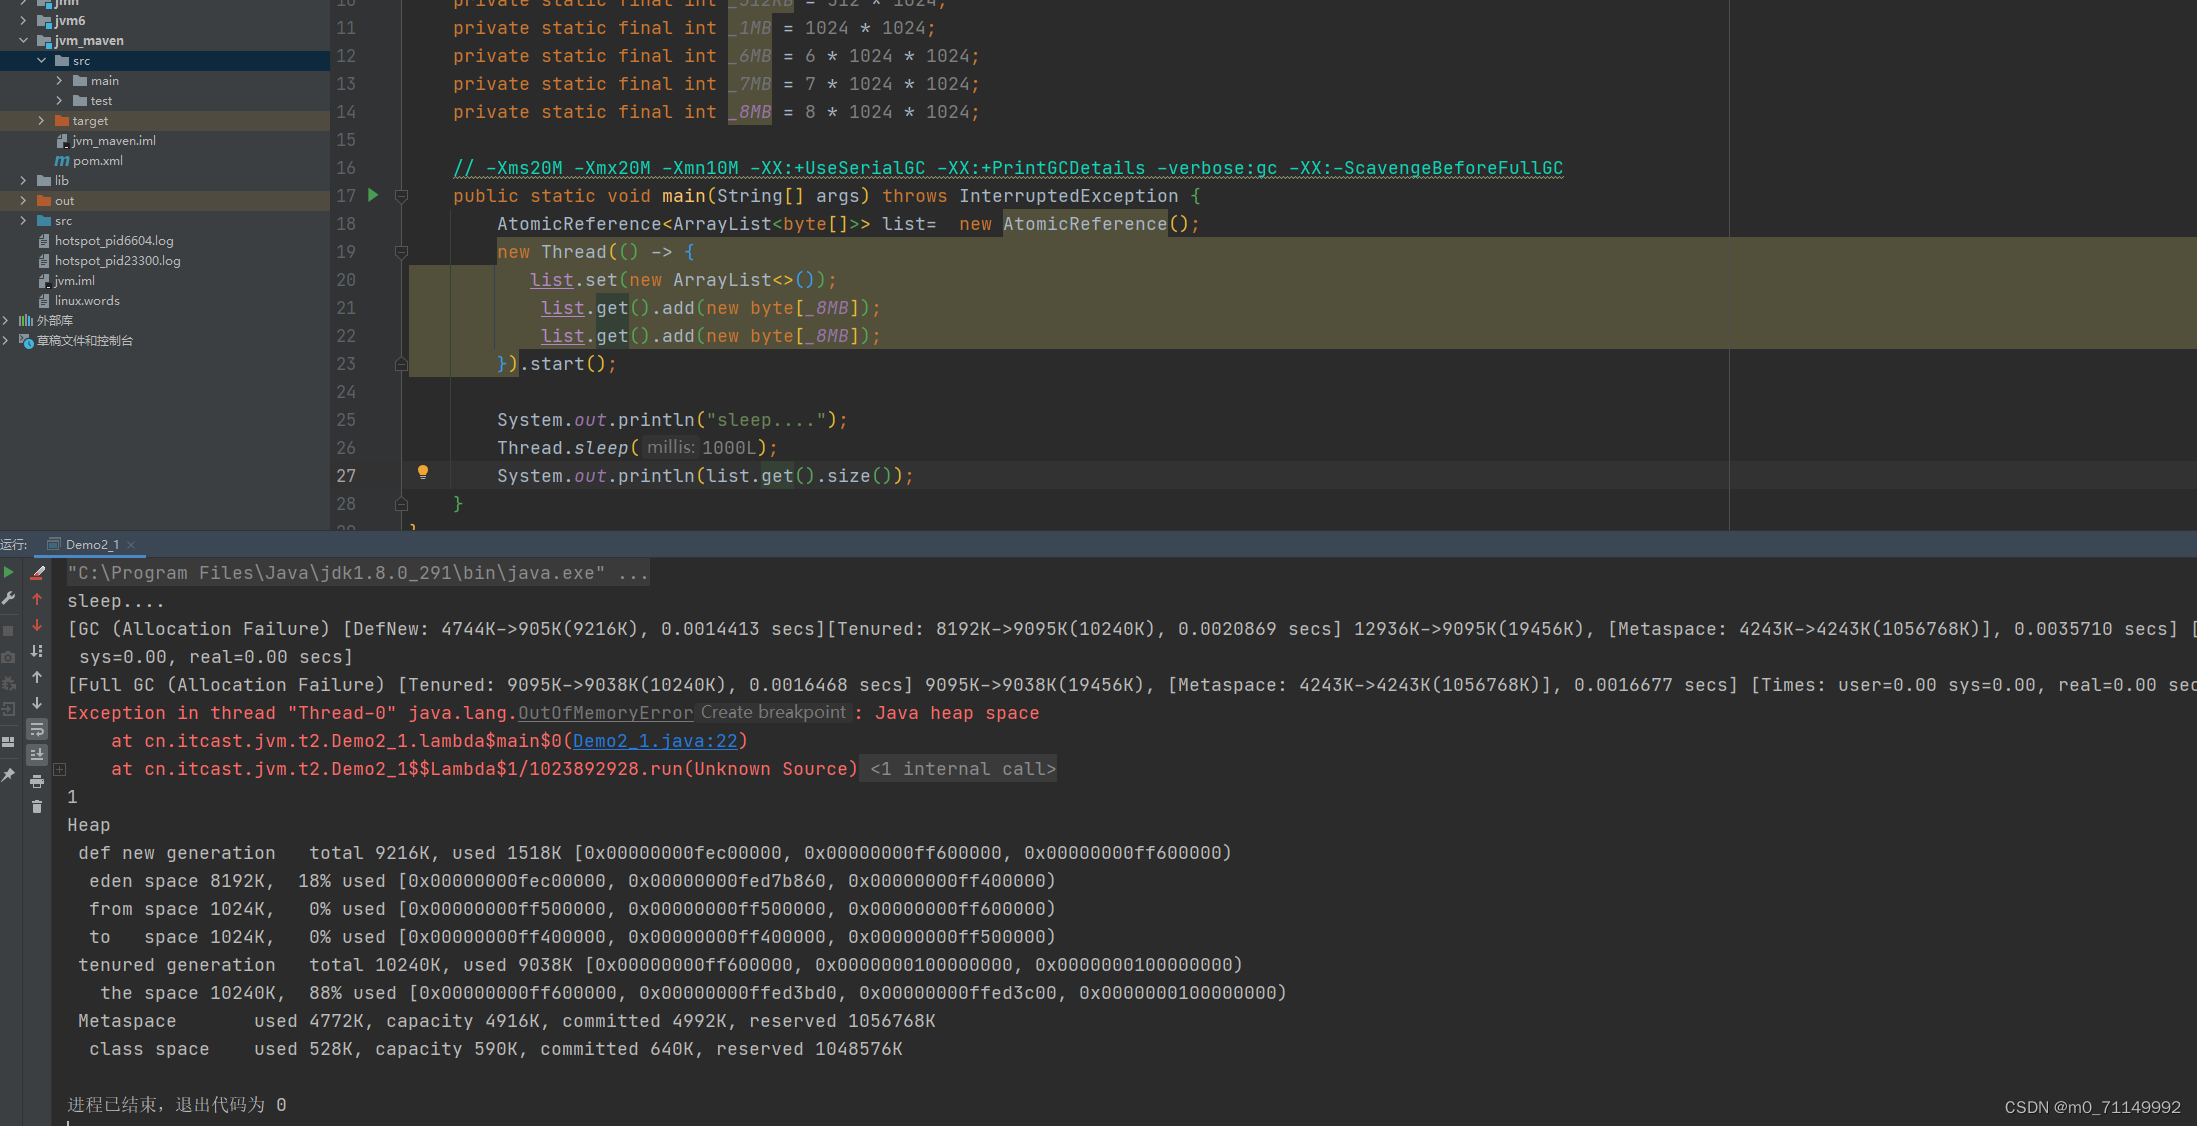Click the red up stack trace arrow
The width and height of the screenshot is (2197, 1126).
click(x=37, y=599)
